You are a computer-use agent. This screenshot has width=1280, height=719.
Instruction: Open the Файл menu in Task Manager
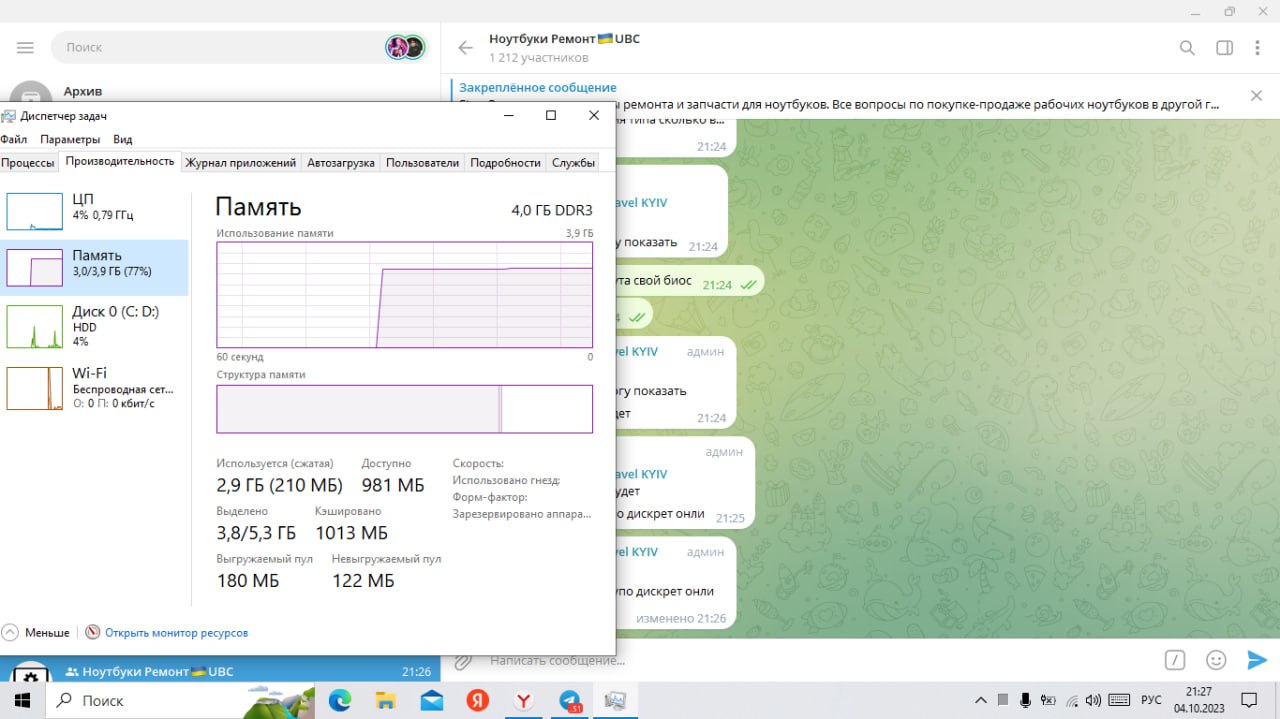(14, 140)
